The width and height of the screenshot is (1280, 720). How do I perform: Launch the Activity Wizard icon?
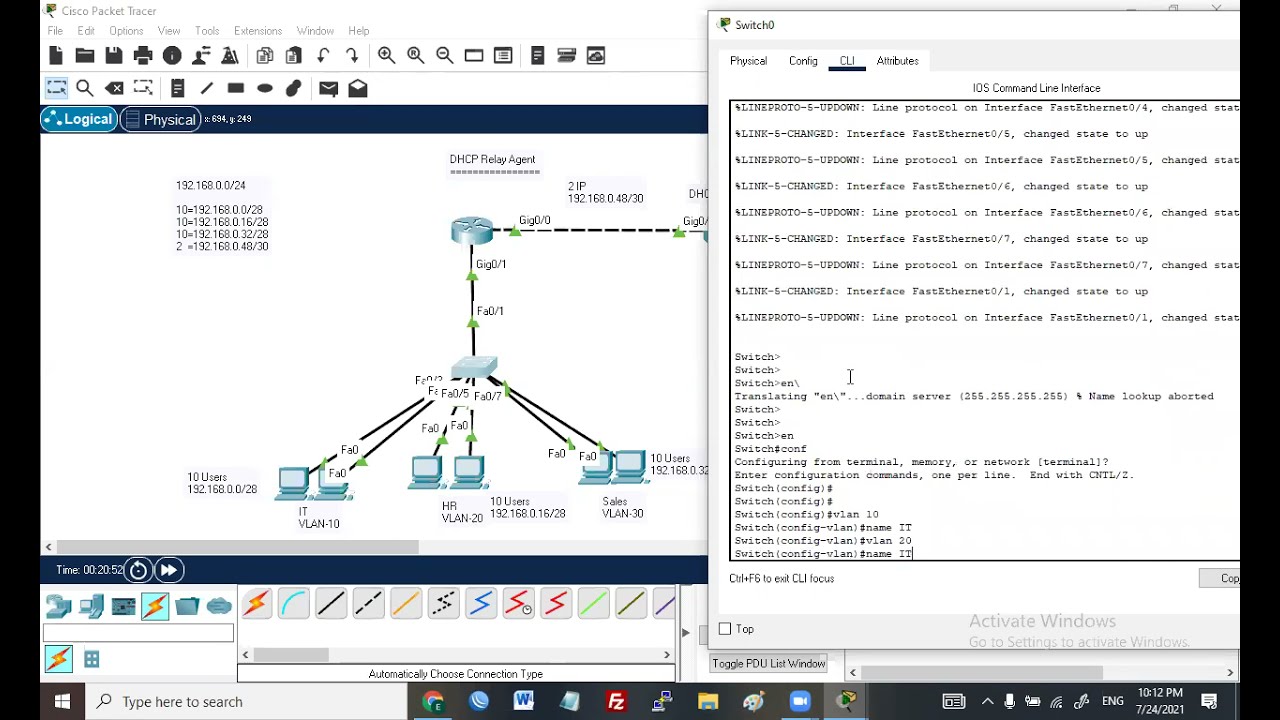[201, 56]
